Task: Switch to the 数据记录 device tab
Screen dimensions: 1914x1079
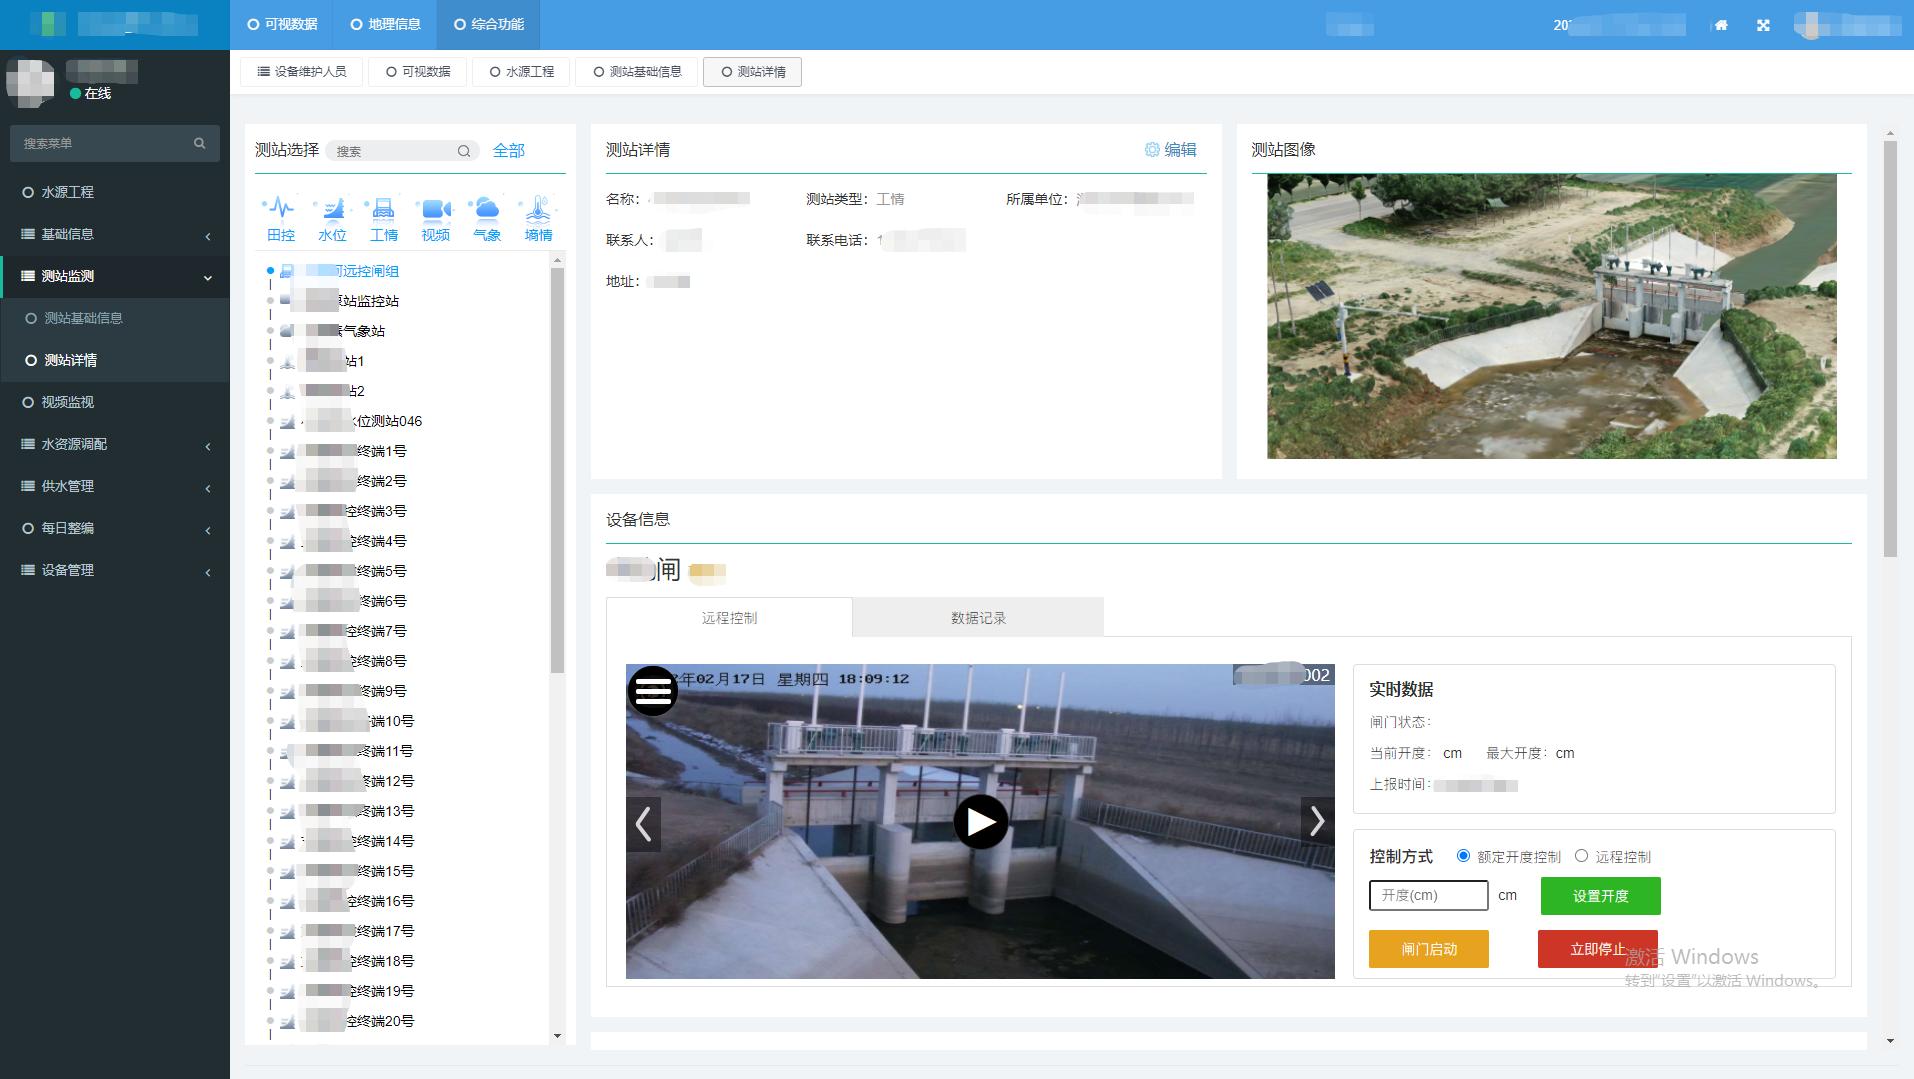Action: click(x=978, y=618)
